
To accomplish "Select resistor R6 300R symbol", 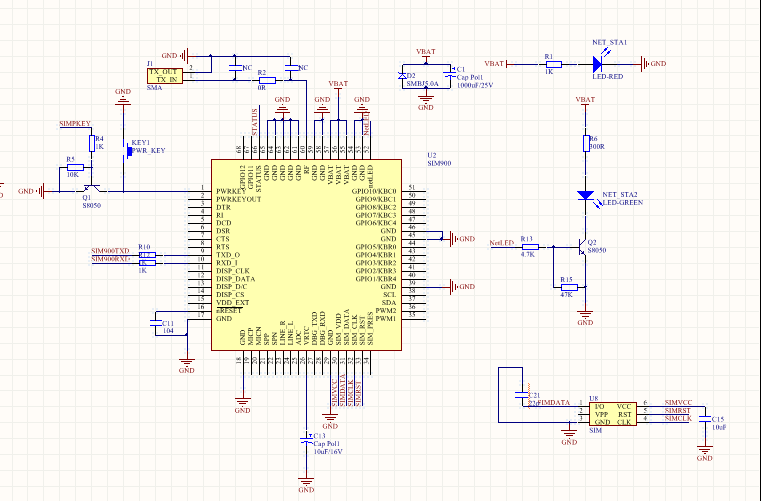I will point(586,144).
